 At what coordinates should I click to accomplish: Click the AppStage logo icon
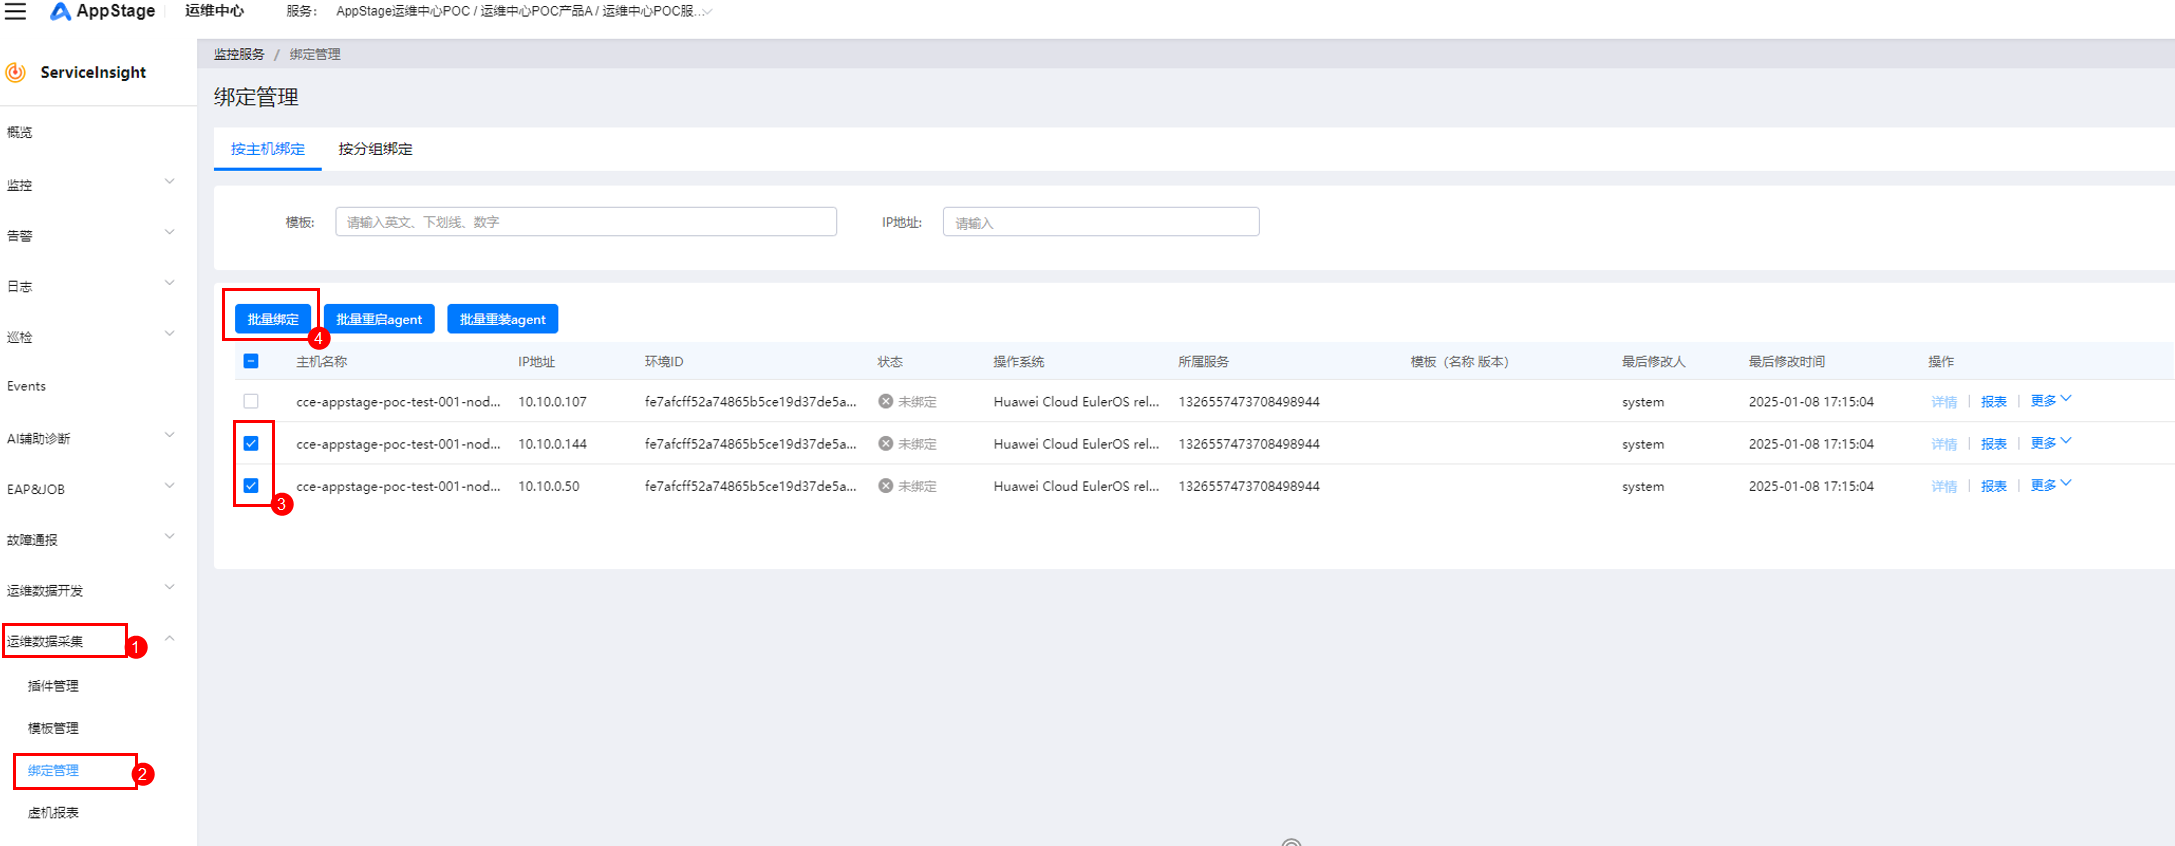[60, 11]
